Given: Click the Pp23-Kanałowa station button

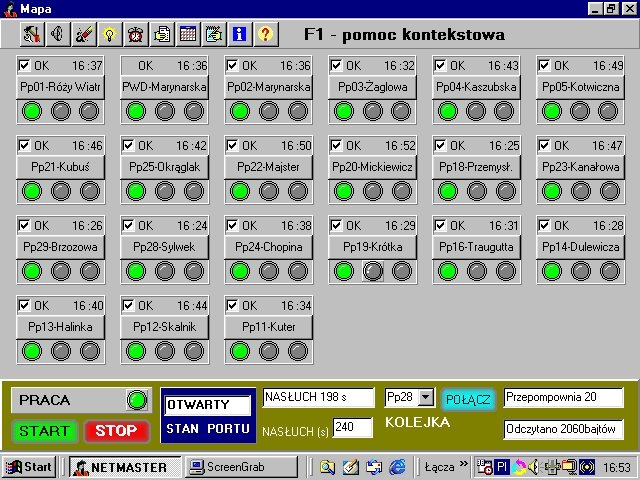Looking at the screenshot, I should [x=581, y=167].
